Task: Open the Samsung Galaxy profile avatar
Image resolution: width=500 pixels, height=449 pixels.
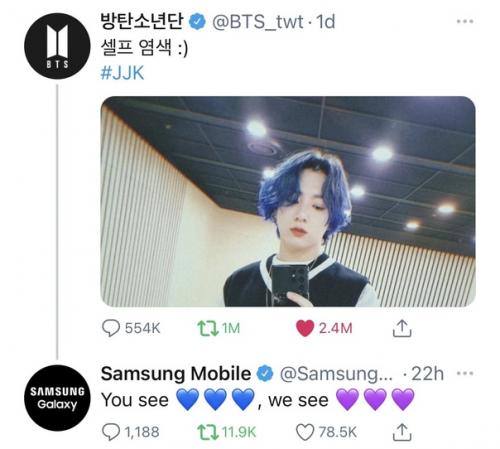Action: tap(57, 398)
